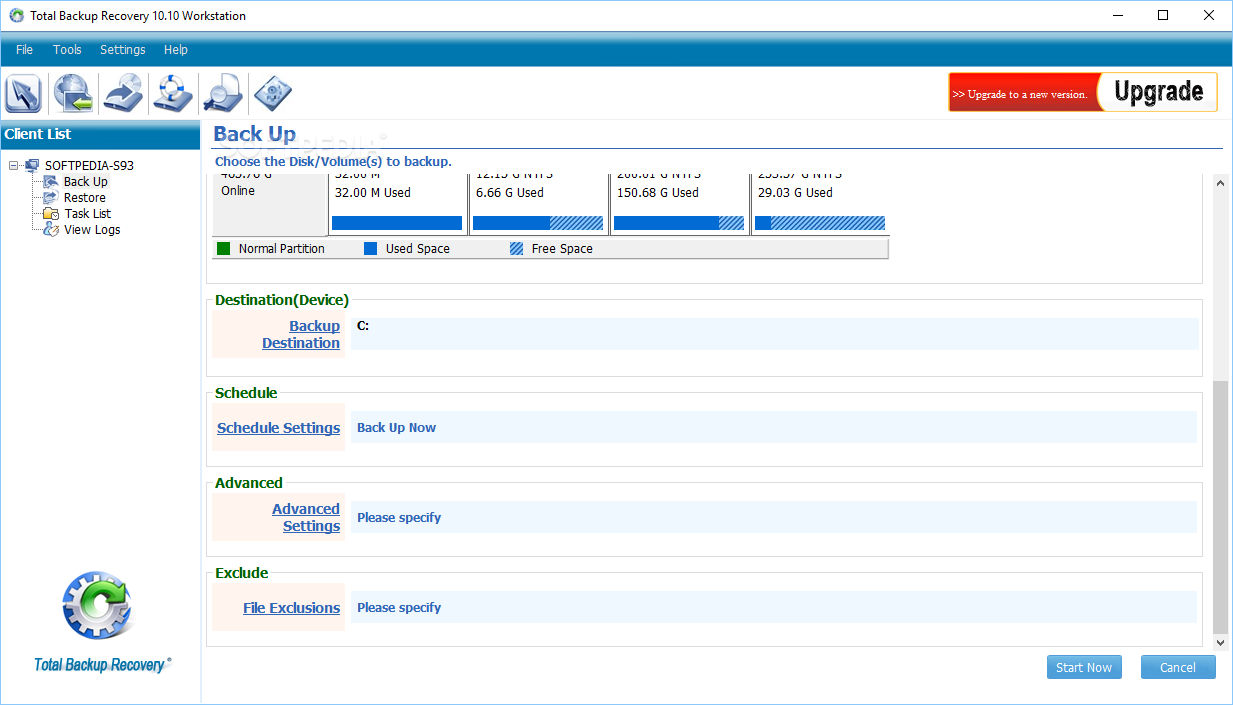This screenshot has width=1233, height=705.
Task: Click the destination field showing C:
Action: click(x=774, y=334)
